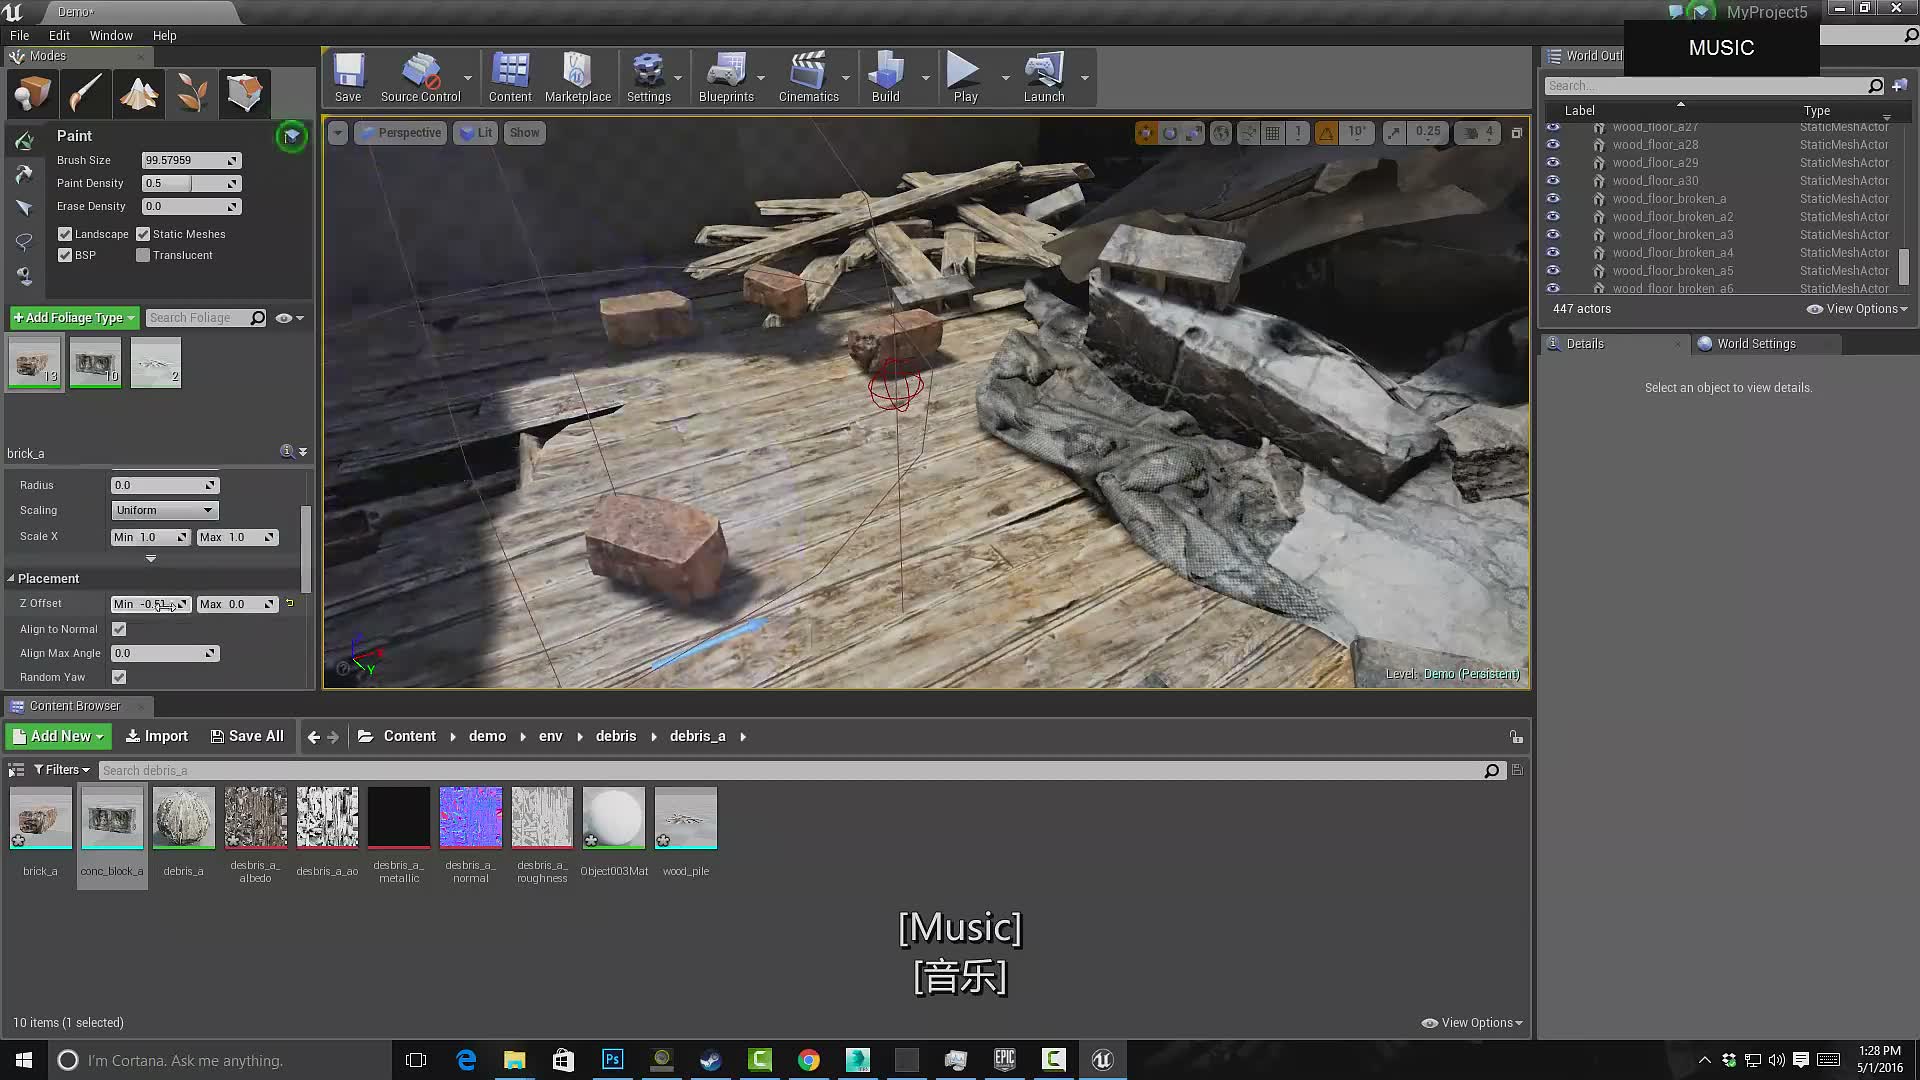Open the Content Browser Filters dropdown
Screen dimensions: 1920x1080
[62, 770]
